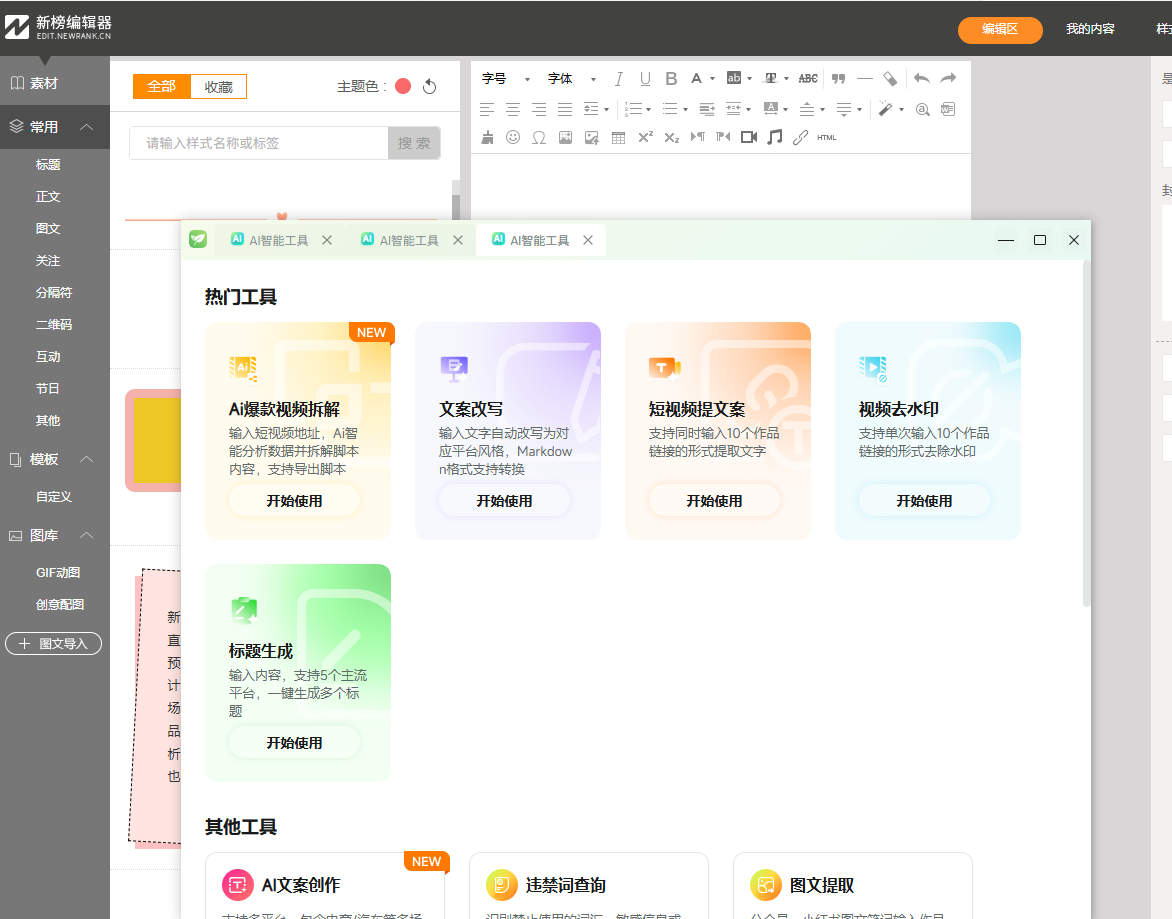The image size is (1172, 919).
Task: Reset theme color with refresh icon
Action: (430, 87)
